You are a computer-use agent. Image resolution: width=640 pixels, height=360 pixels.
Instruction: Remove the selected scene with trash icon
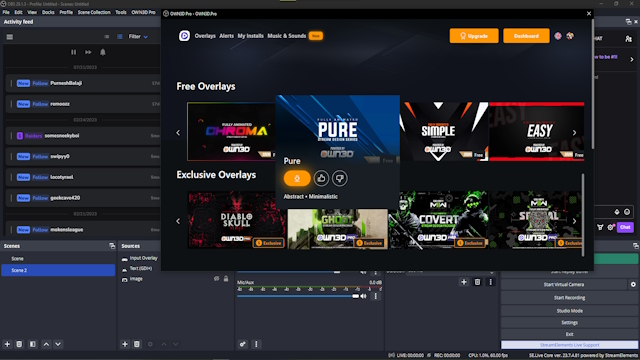coord(19,344)
